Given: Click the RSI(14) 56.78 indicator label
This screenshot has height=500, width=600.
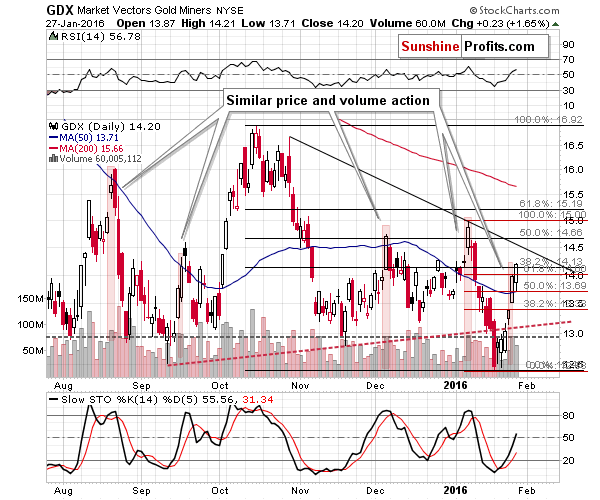Looking at the screenshot, I should click(x=101, y=37).
